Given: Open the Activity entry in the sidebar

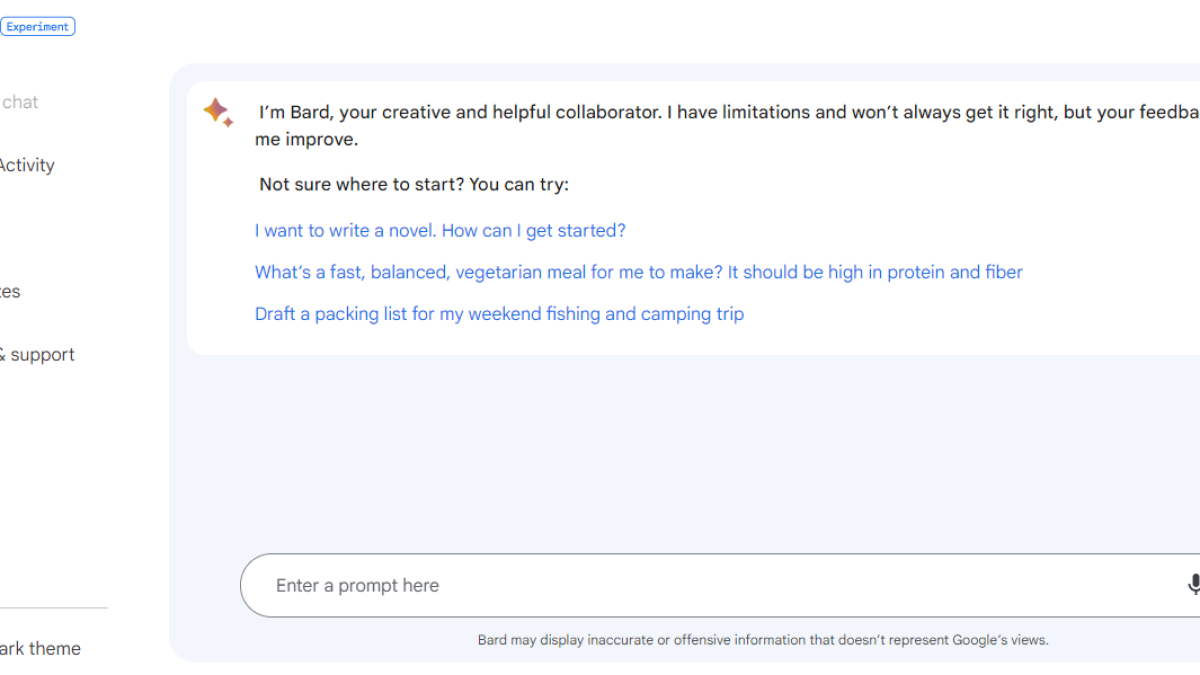Looking at the screenshot, I should [27, 165].
